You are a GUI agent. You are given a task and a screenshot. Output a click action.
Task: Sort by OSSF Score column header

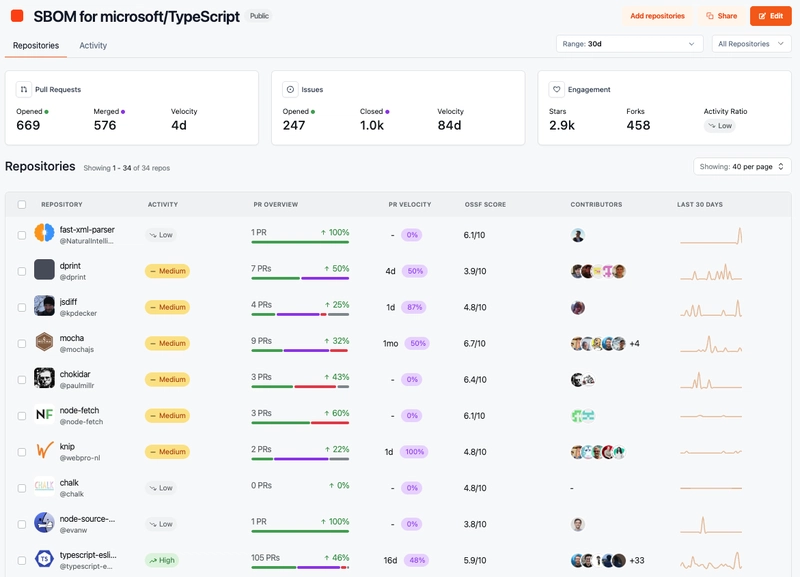tap(485, 205)
